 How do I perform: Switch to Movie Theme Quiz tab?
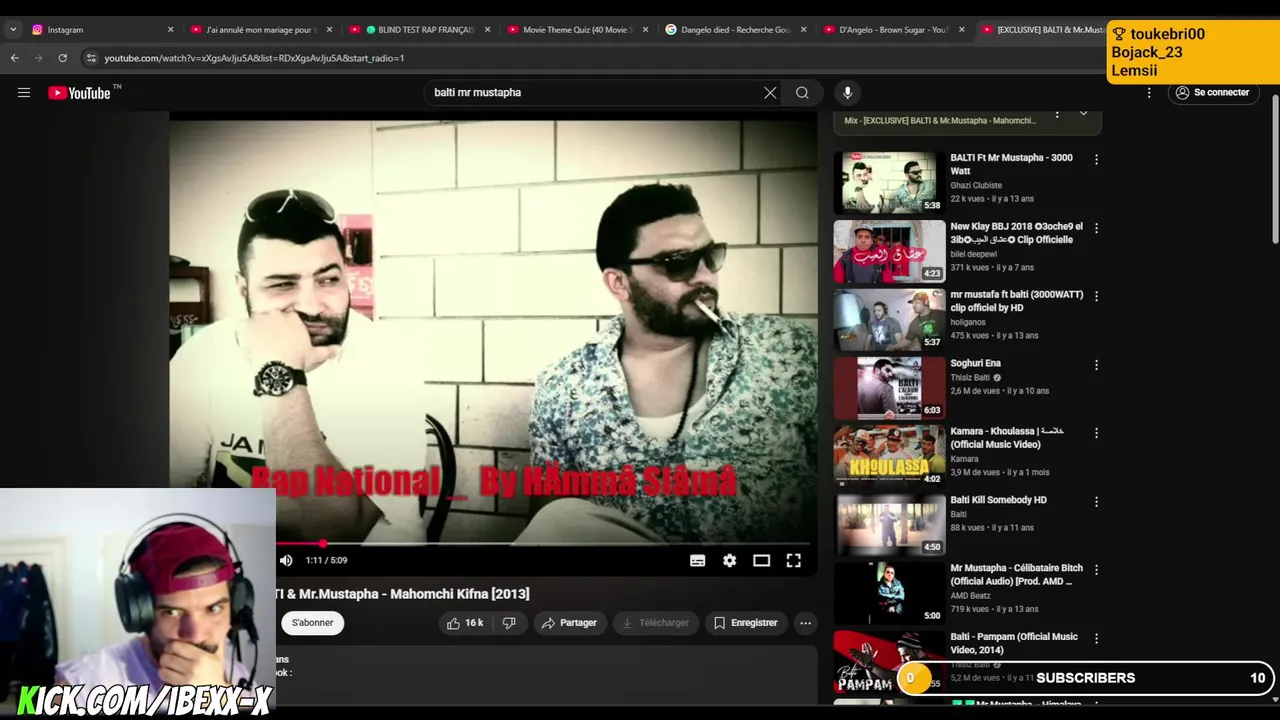578,30
